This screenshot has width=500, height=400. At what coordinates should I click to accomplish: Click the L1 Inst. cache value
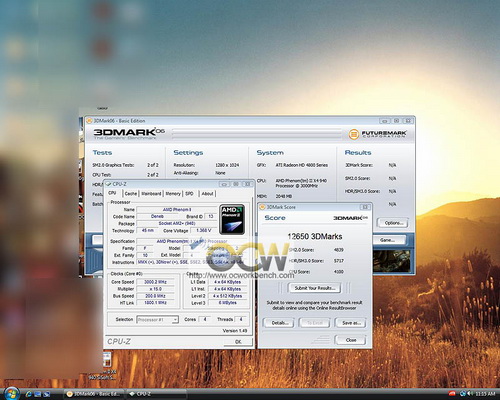click(228, 289)
